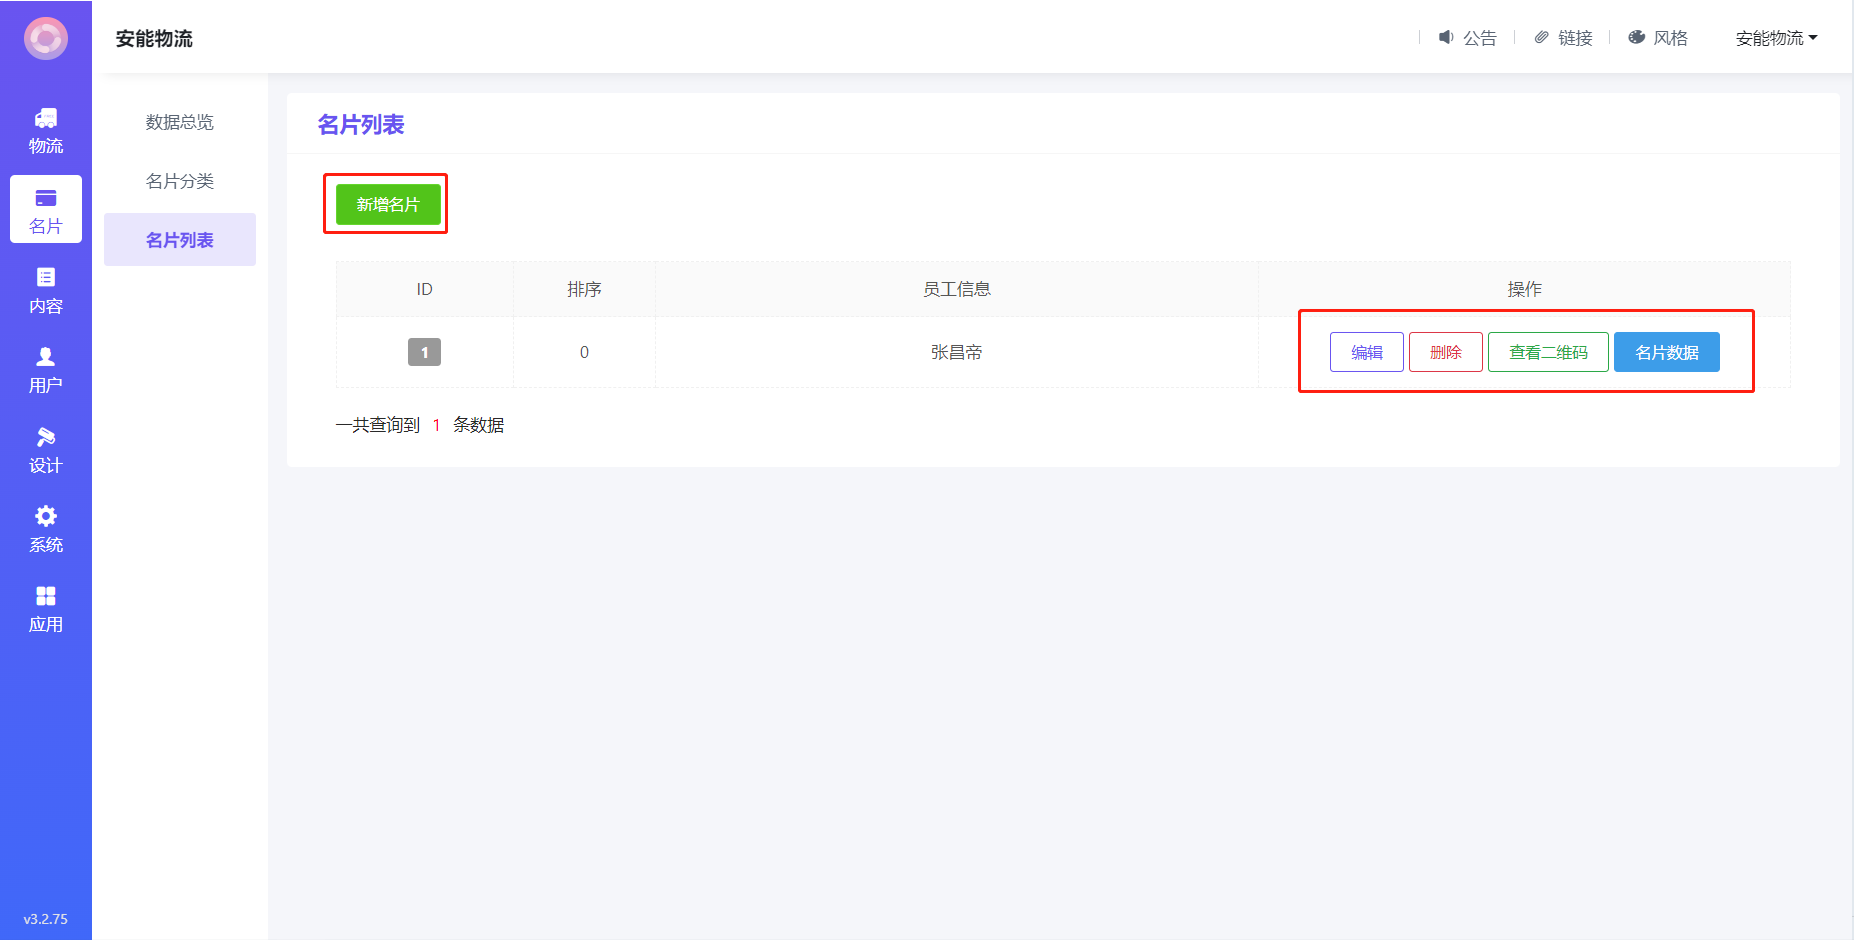1854x940 pixels.
Task: Open the 系统 settings gear icon
Action: point(46,516)
